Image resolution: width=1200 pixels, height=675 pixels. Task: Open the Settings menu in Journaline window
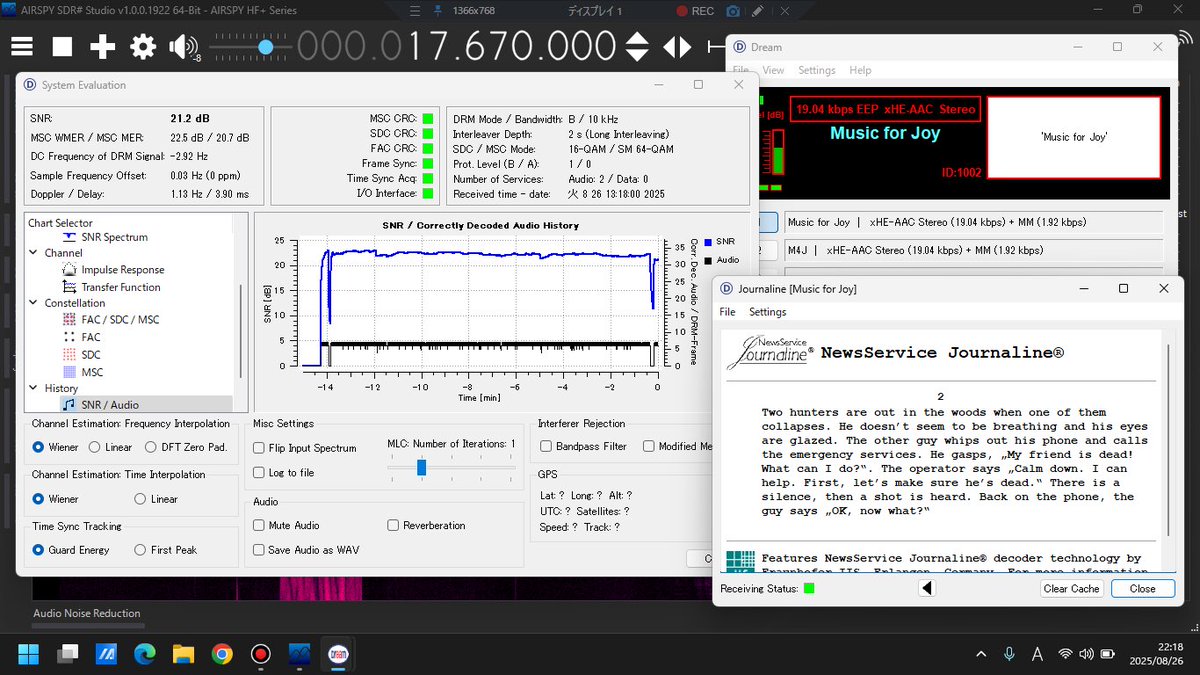[x=768, y=312]
